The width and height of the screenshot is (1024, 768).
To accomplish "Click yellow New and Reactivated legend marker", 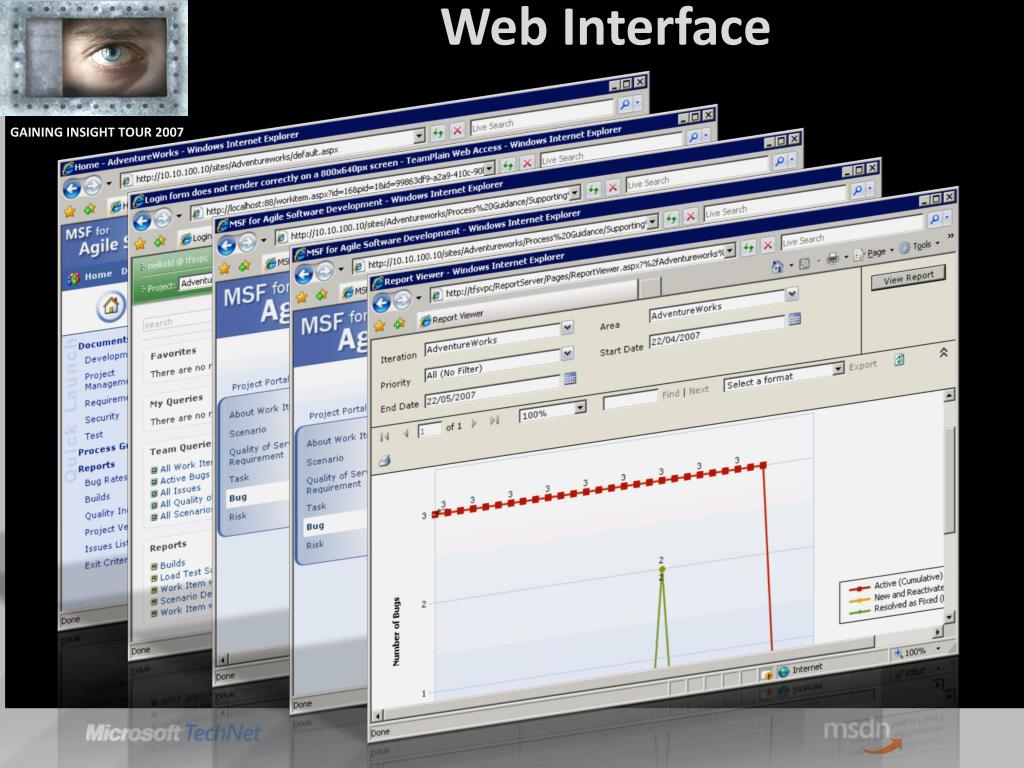I will [859, 600].
